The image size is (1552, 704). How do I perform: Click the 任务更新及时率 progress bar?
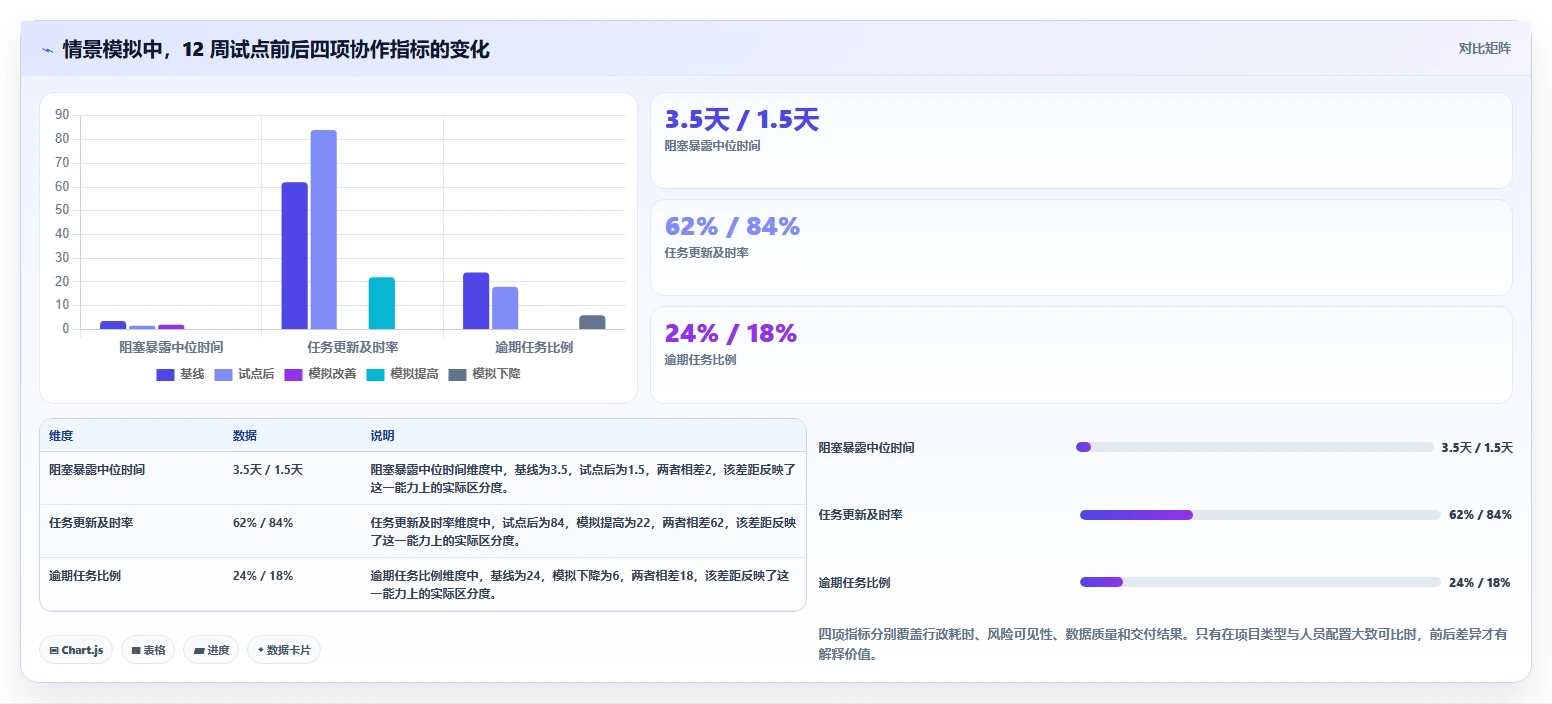click(1260, 515)
